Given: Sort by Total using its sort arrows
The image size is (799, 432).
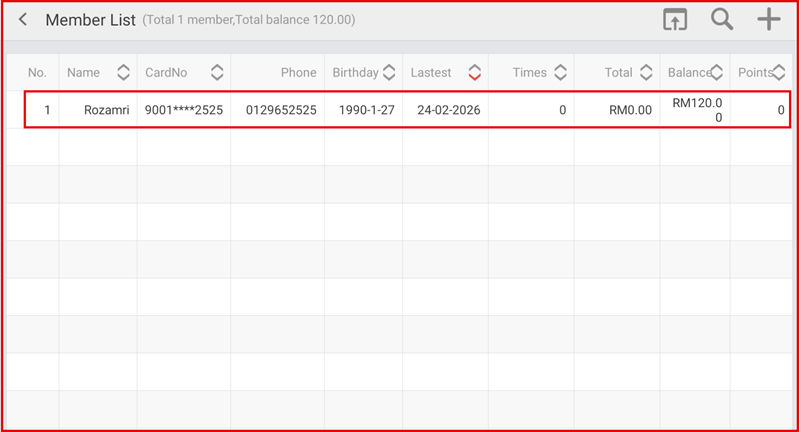Looking at the screenshot, I should click(646, 72).
